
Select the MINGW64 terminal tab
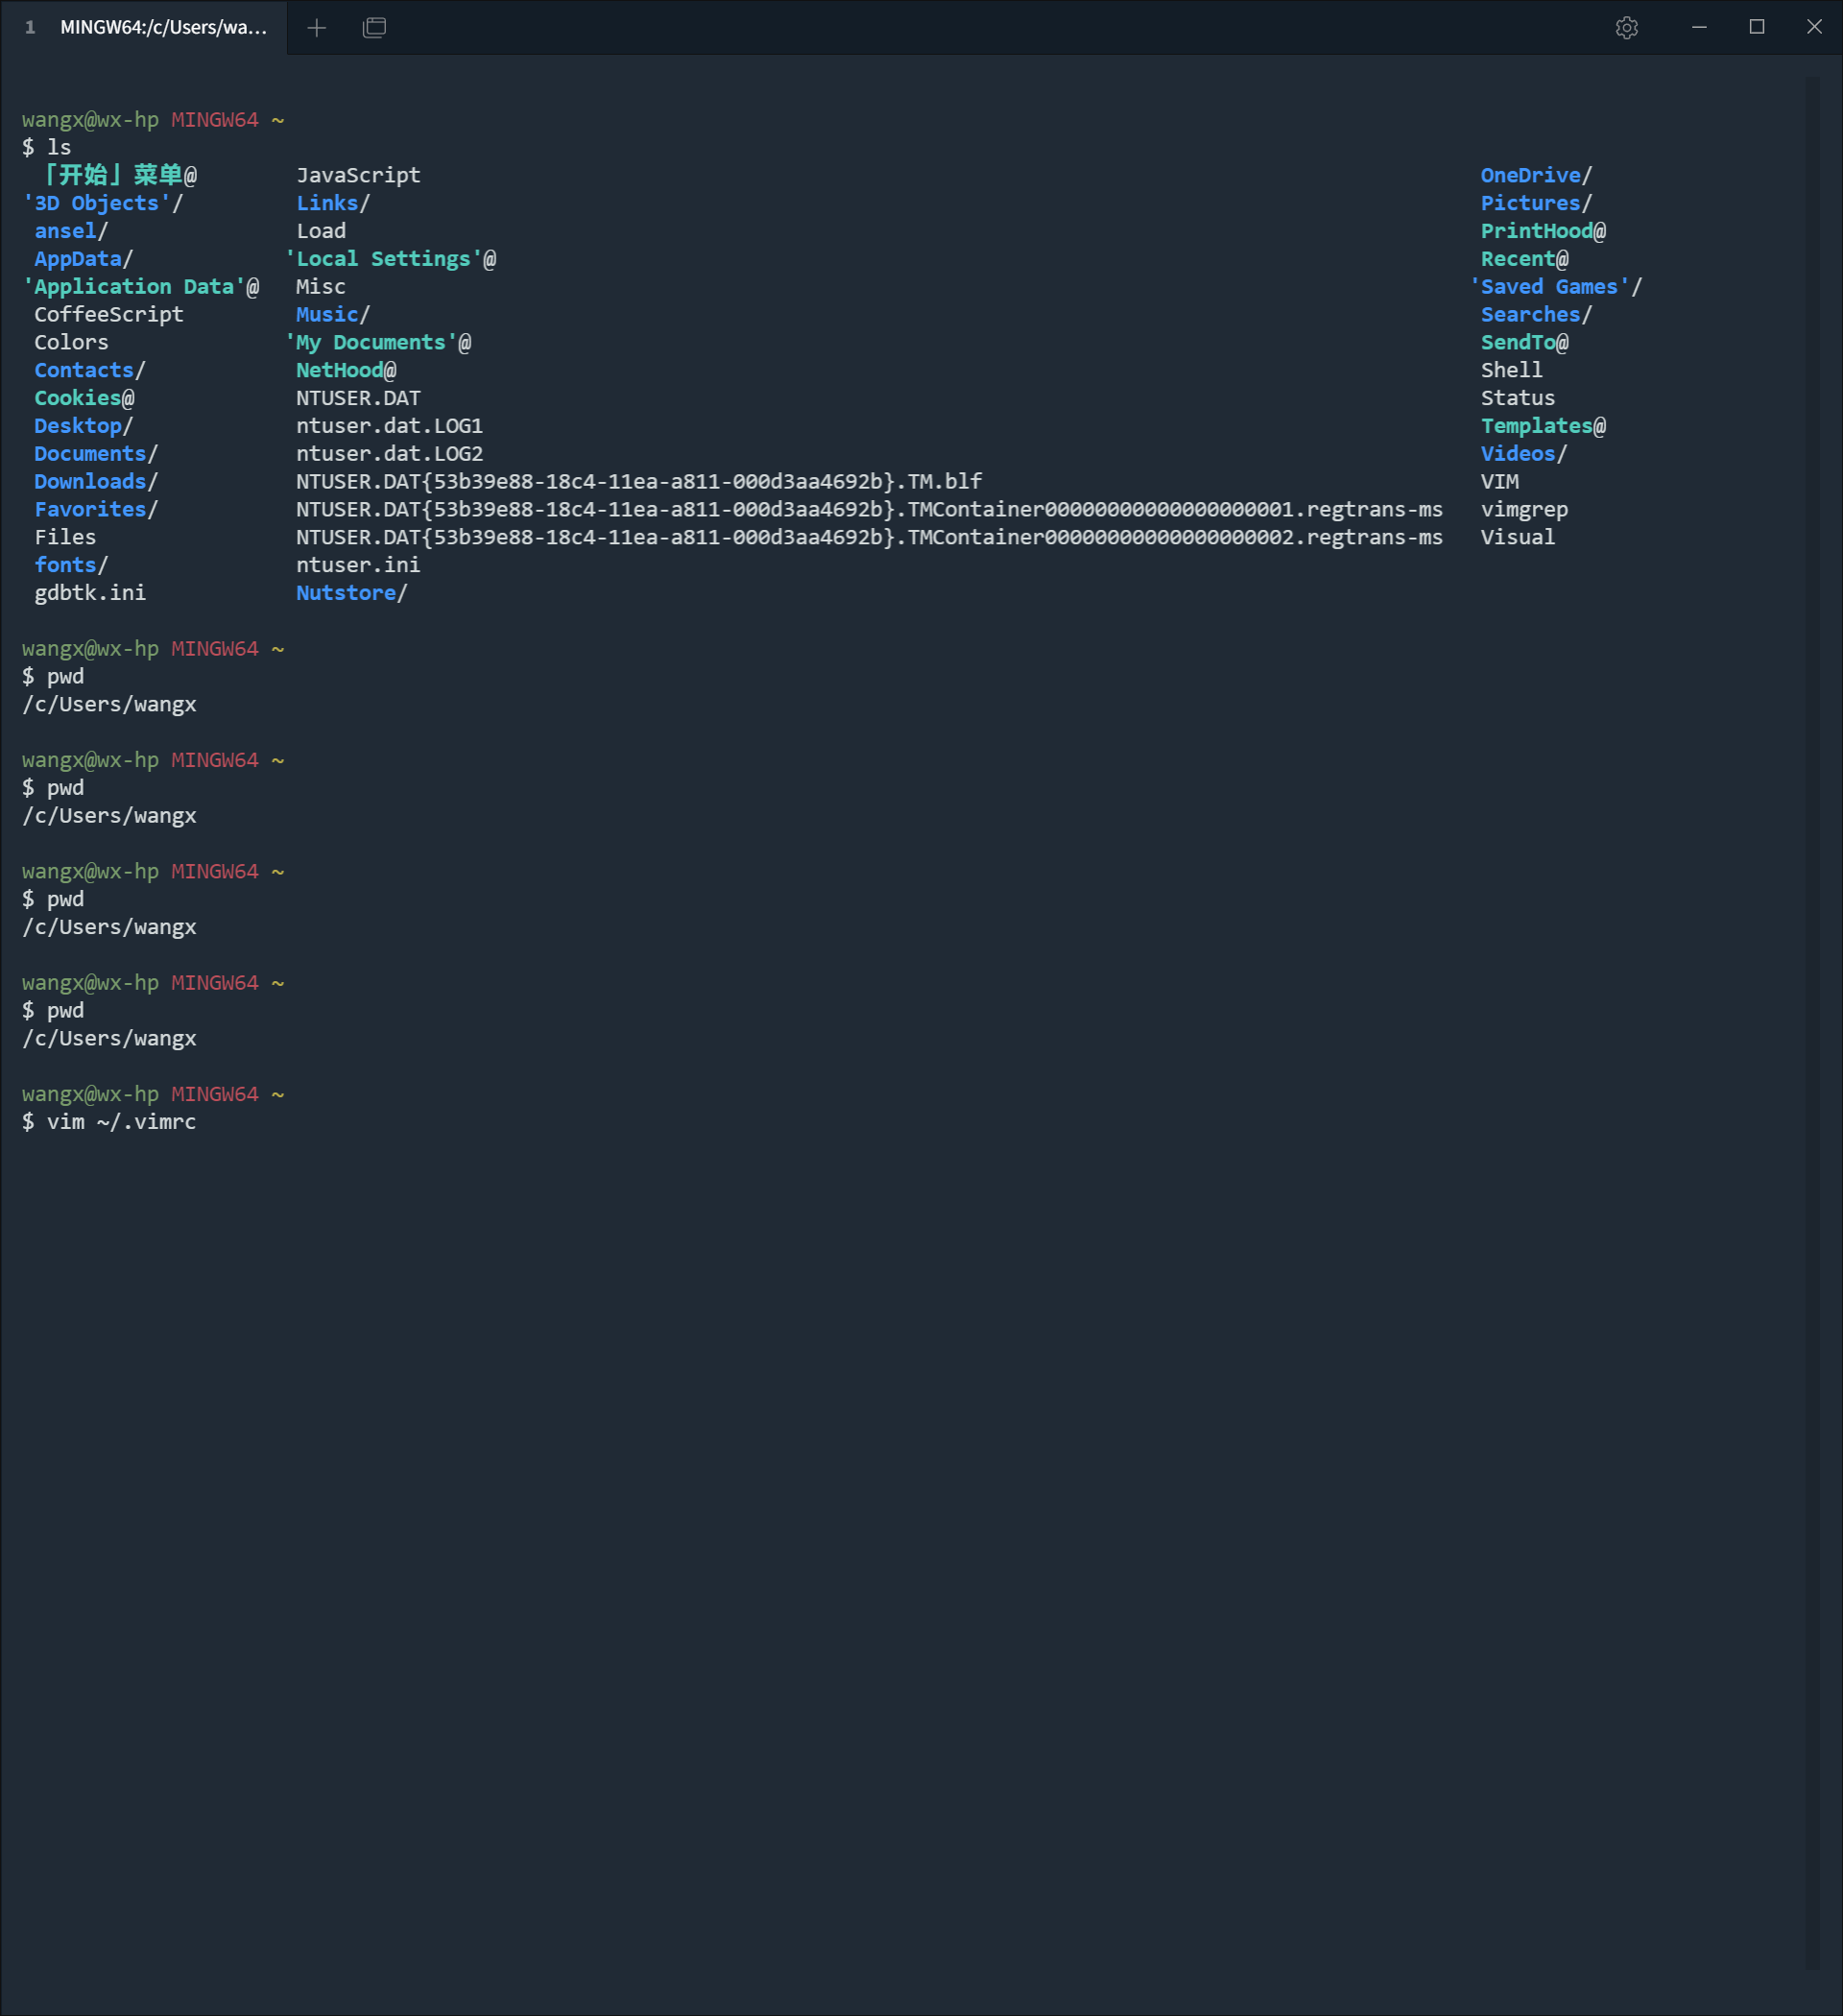tap(163, 28)
